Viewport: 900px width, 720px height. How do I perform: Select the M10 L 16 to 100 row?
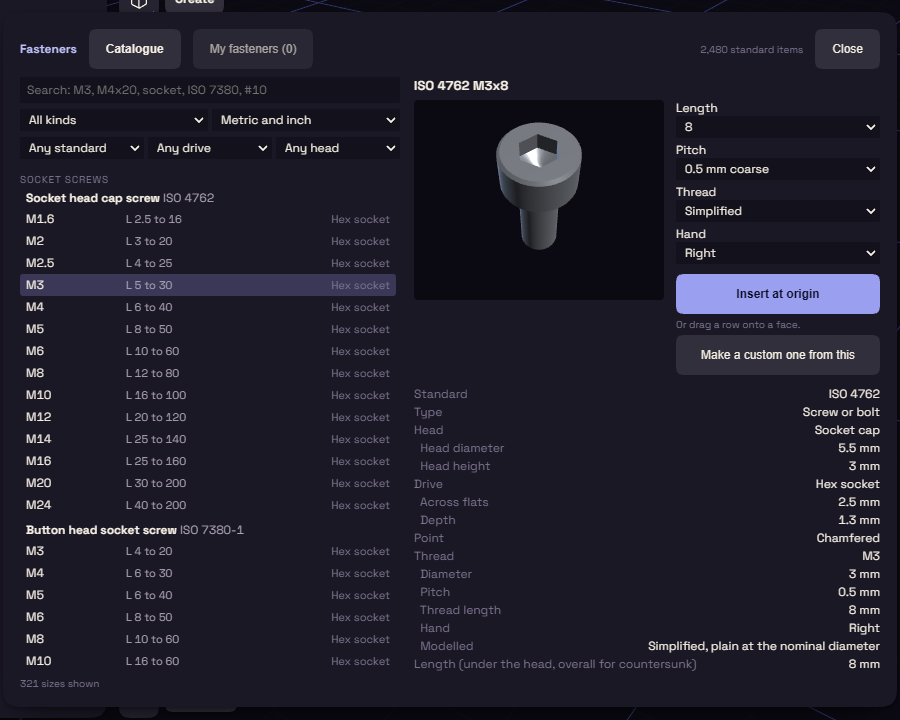click(208, 395)
